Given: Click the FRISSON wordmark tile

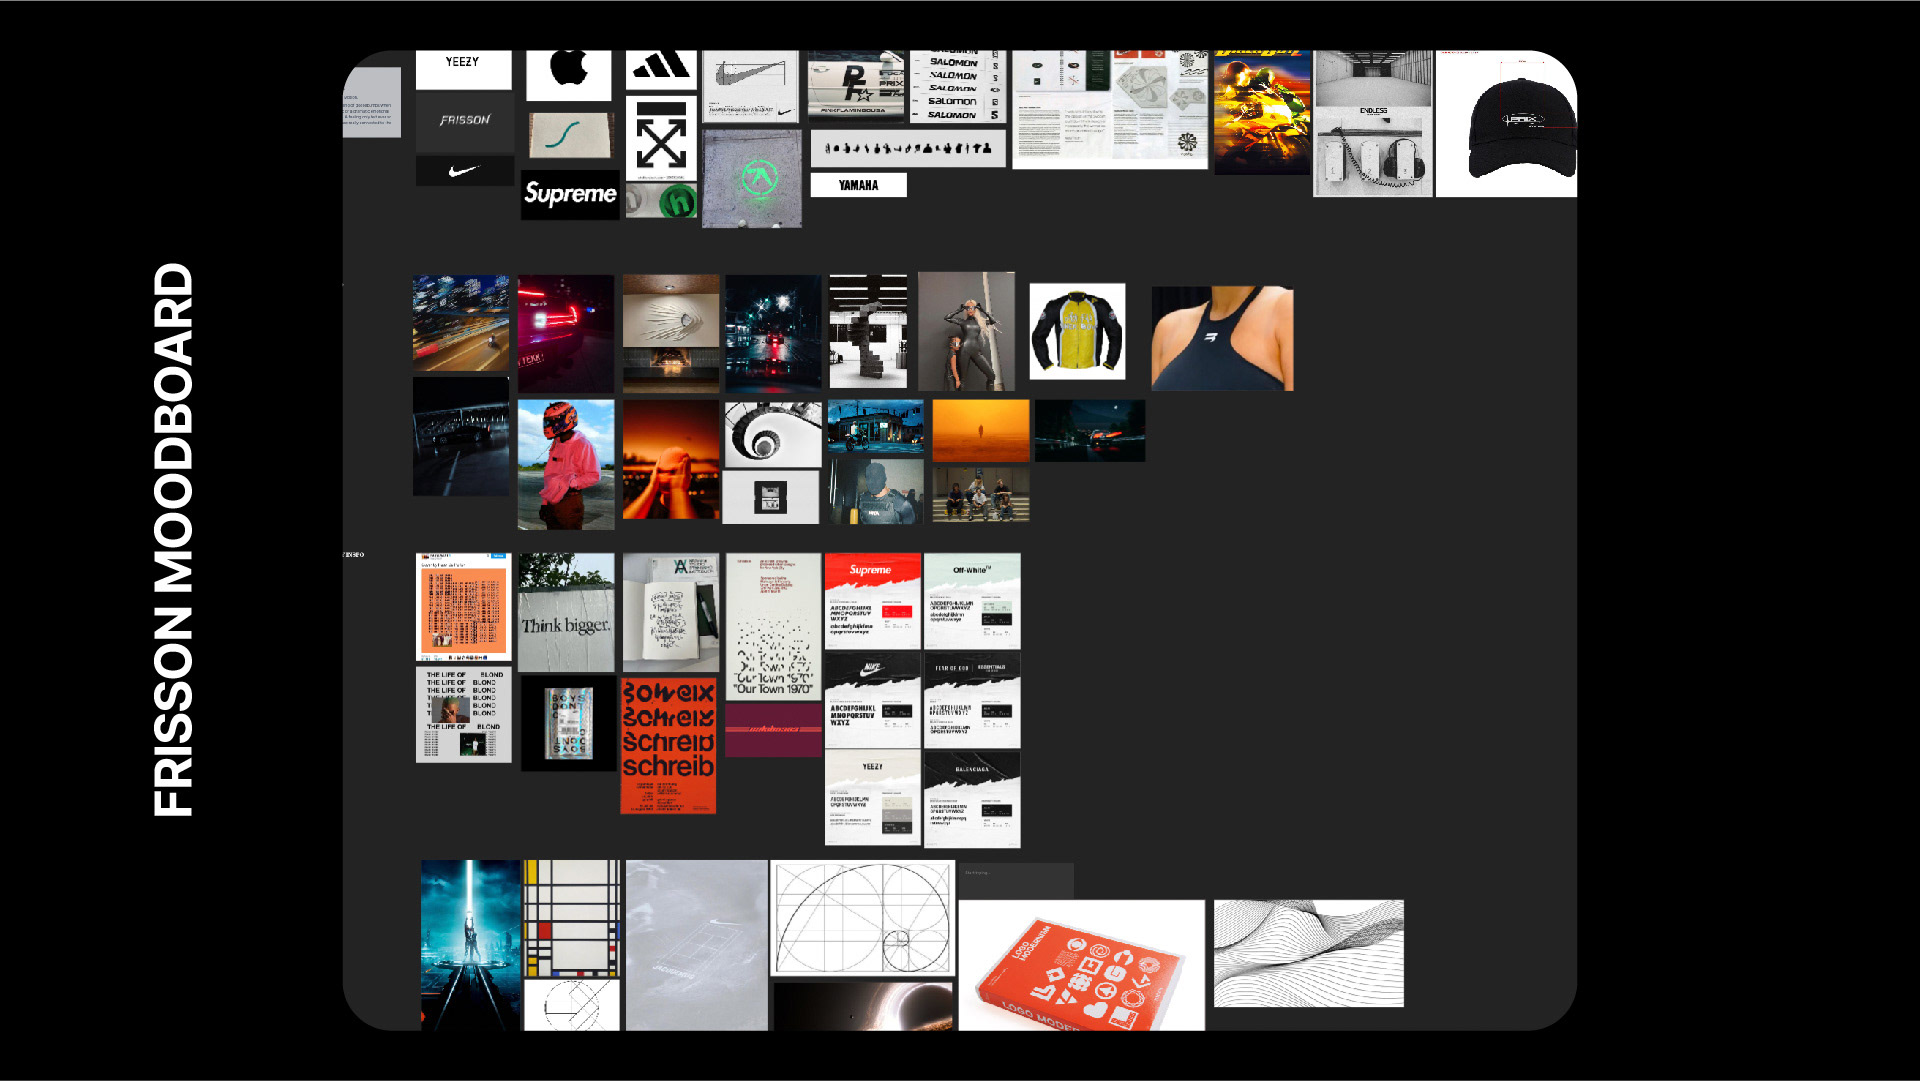Looking at the screenshot, I should [x=465, y=121].
